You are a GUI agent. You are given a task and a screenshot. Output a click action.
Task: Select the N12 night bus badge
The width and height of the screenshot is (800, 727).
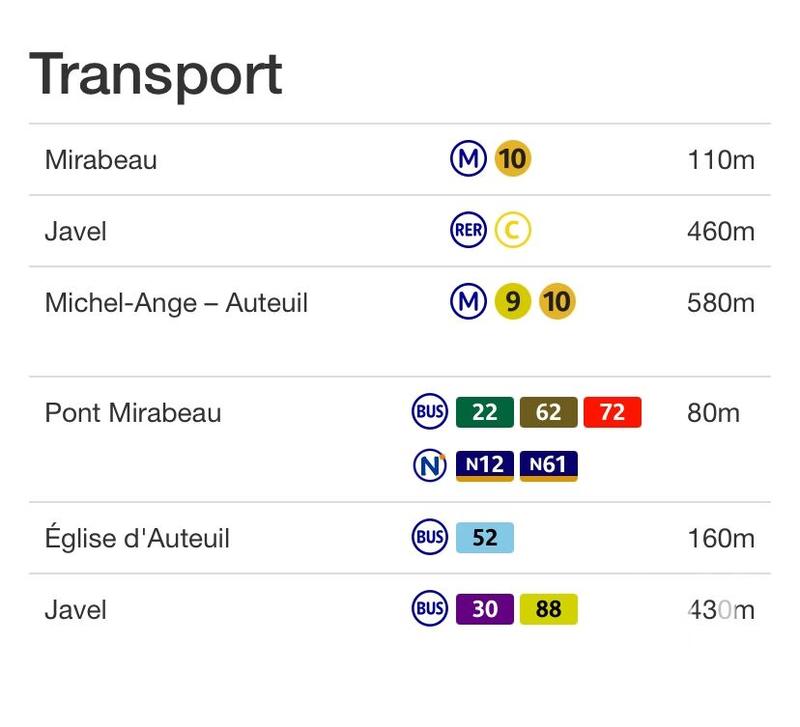pos(485,465)
